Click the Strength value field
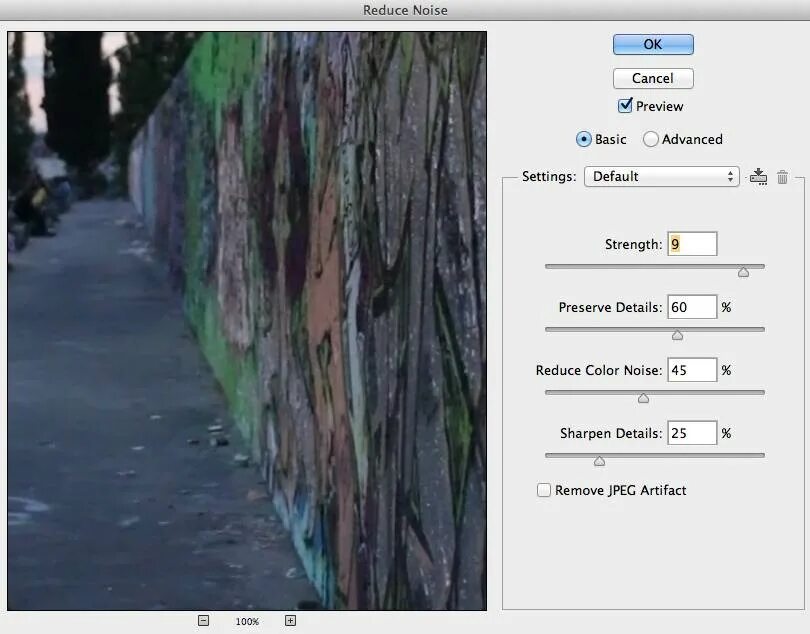The image size is (810, 634). 692,244
